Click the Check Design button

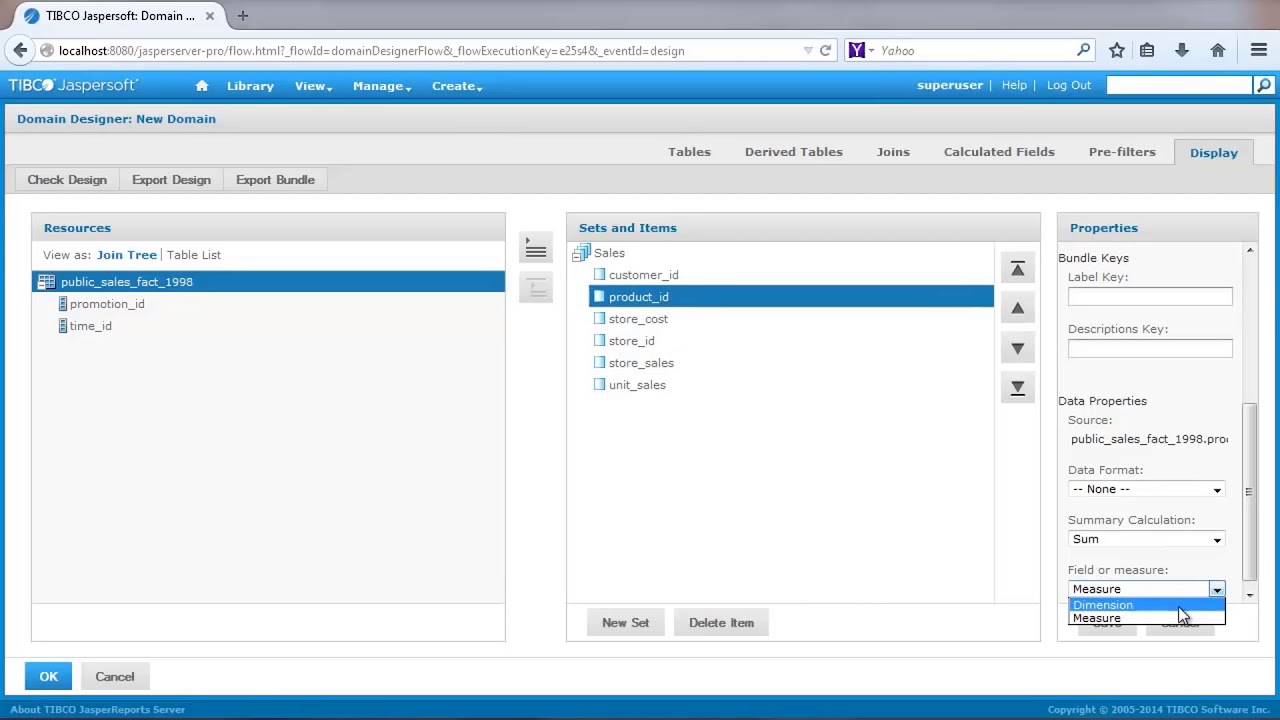coord(67,180)
